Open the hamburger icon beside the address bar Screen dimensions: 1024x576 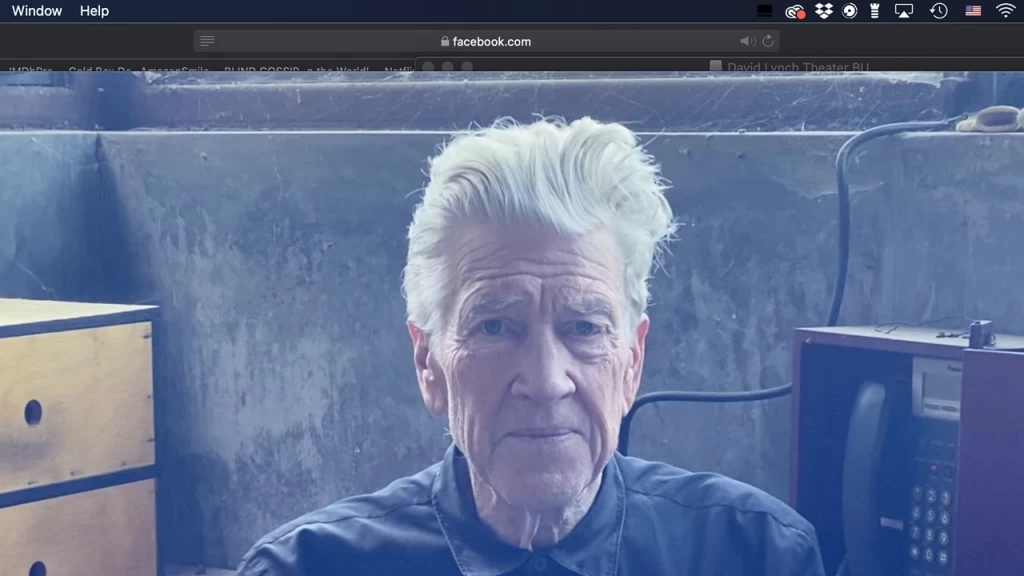(206, 41)
